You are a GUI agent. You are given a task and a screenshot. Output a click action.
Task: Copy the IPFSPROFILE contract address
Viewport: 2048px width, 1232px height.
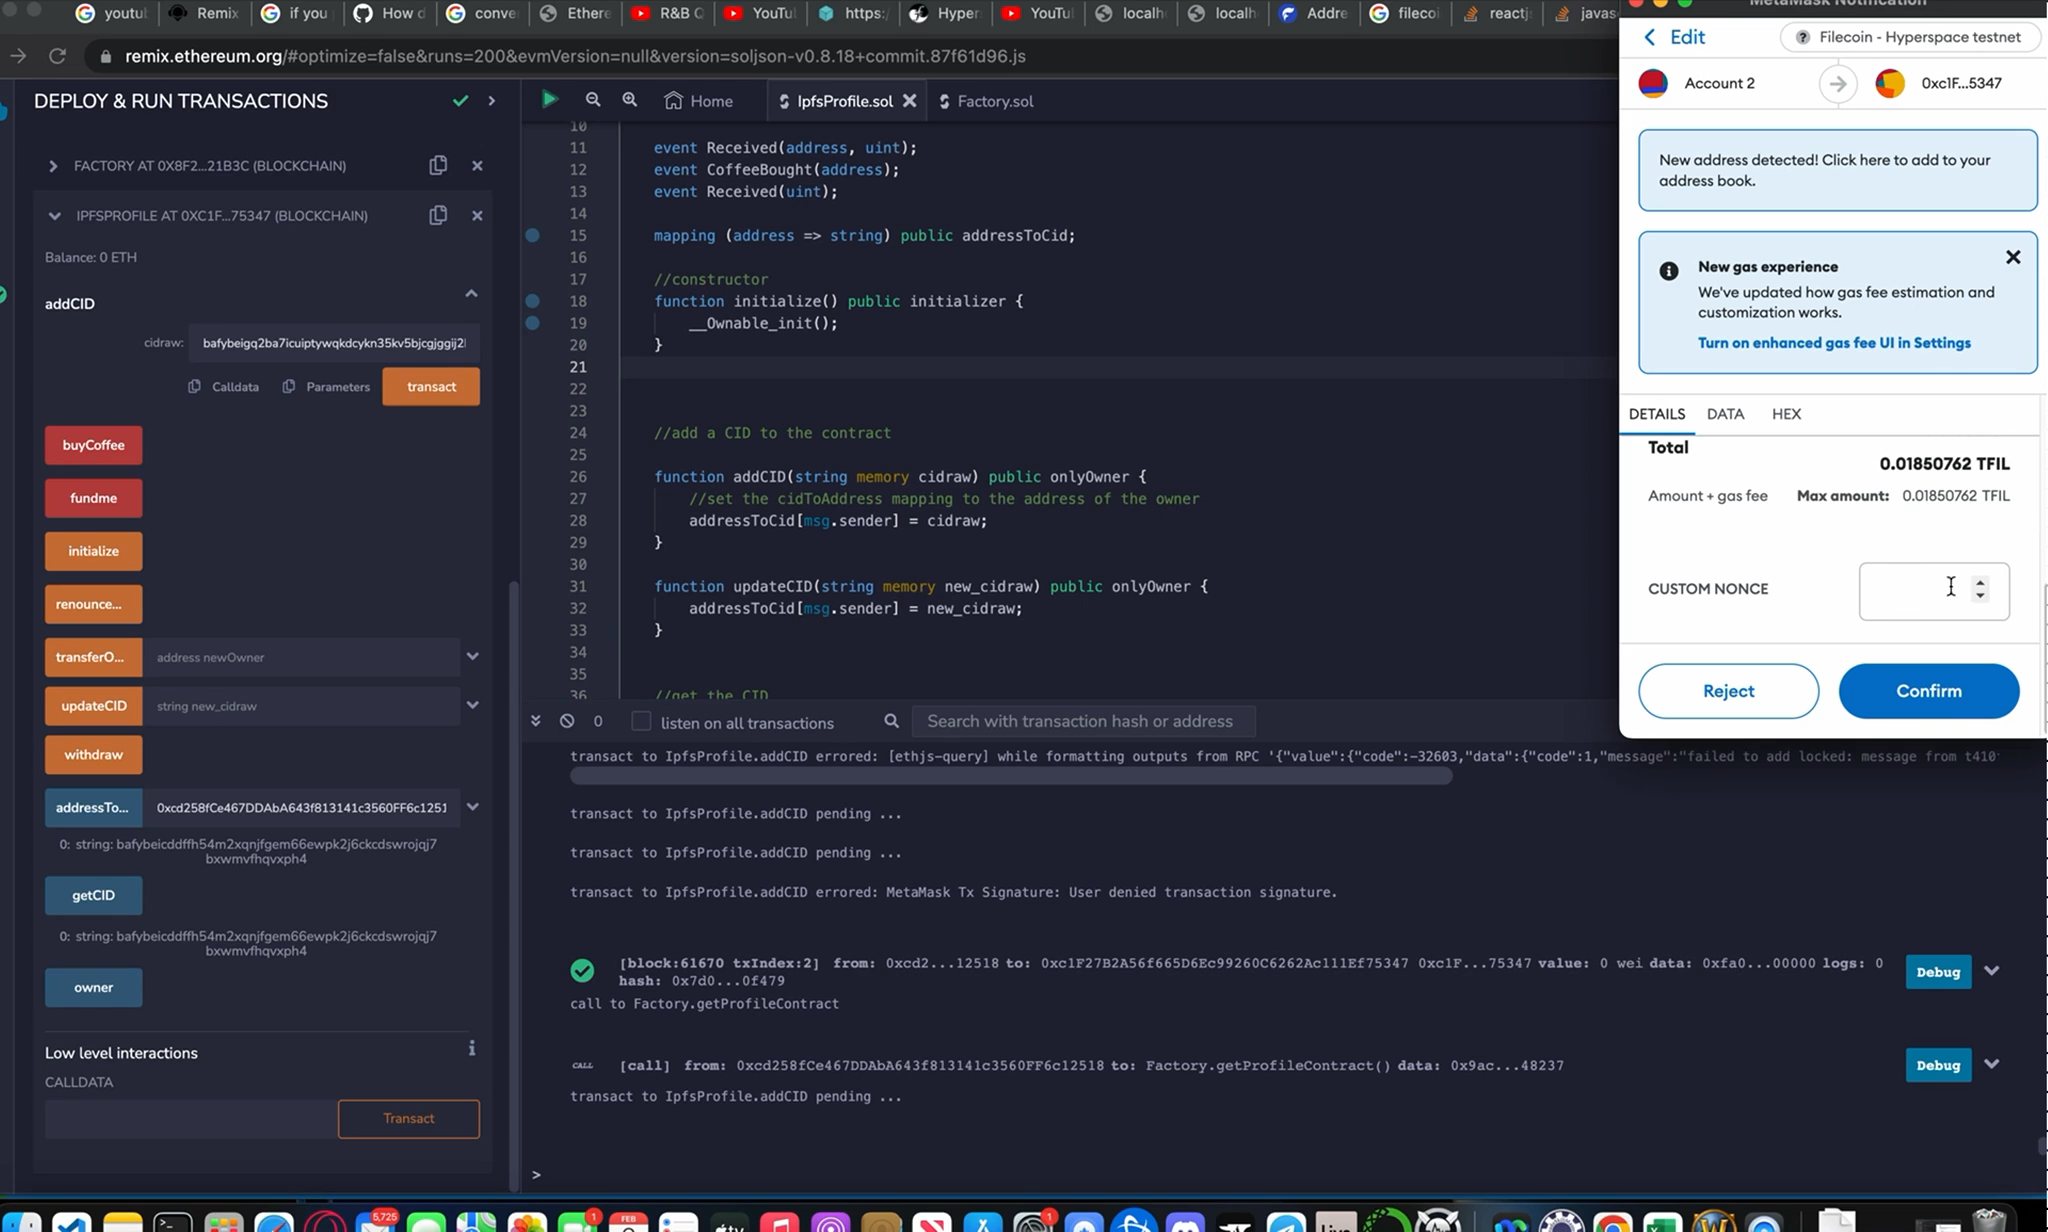[438, 215]
